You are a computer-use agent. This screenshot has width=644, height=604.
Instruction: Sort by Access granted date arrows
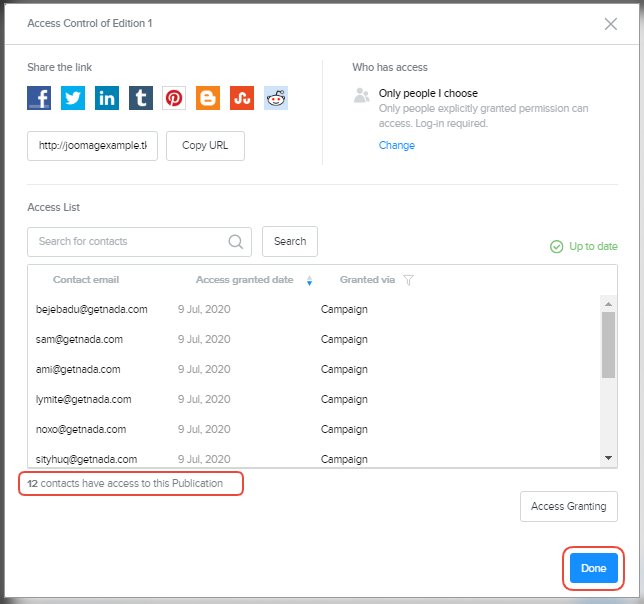click(x=309, y=280)
